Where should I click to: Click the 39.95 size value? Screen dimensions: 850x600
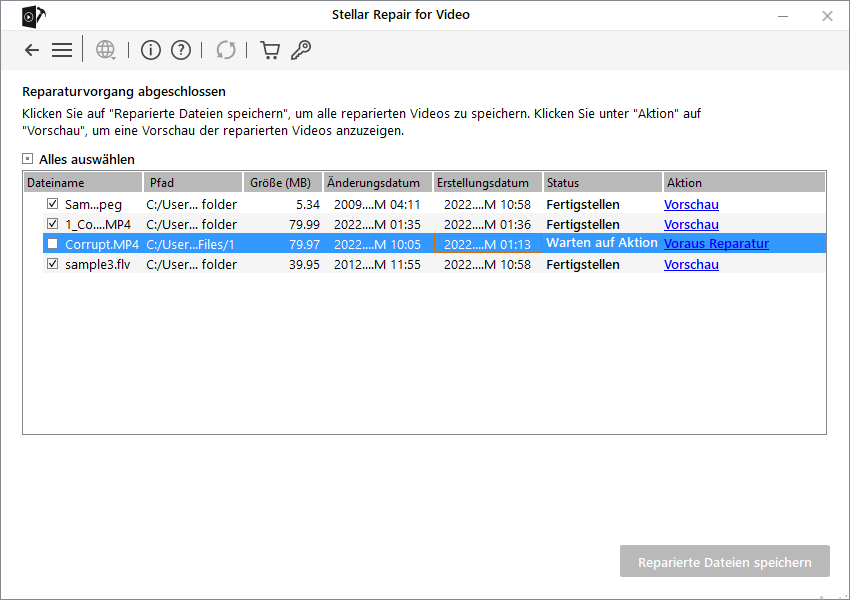[304, 264]
